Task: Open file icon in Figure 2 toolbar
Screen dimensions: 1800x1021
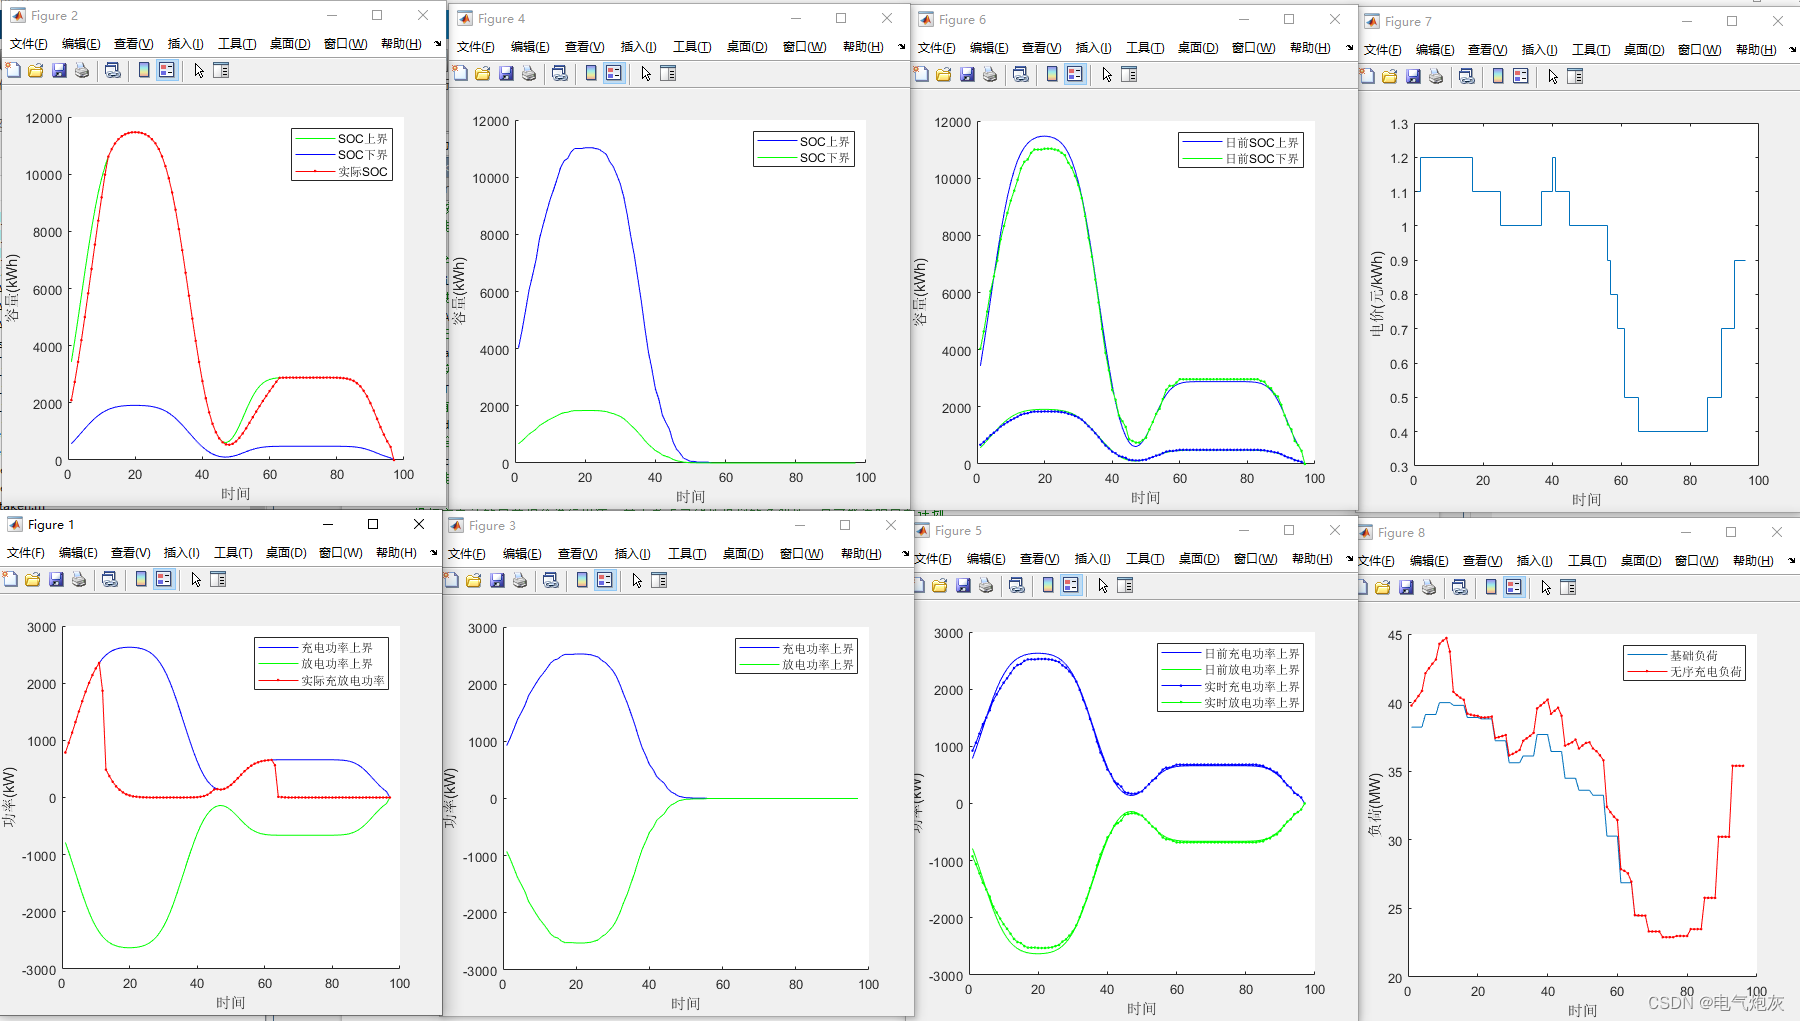Action: (x=36, y=70)
